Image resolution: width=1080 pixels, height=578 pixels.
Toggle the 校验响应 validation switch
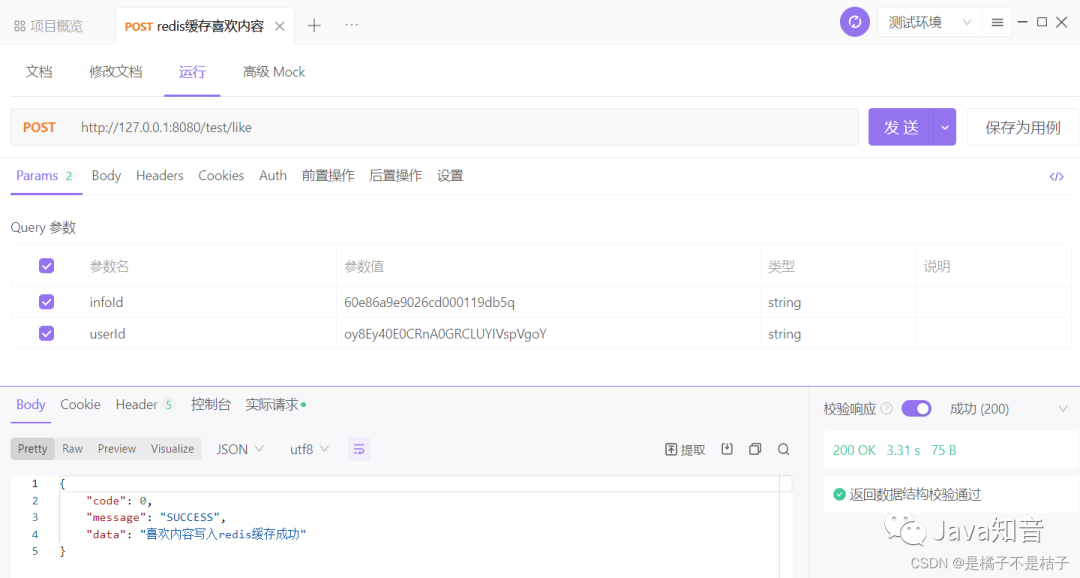916,408
